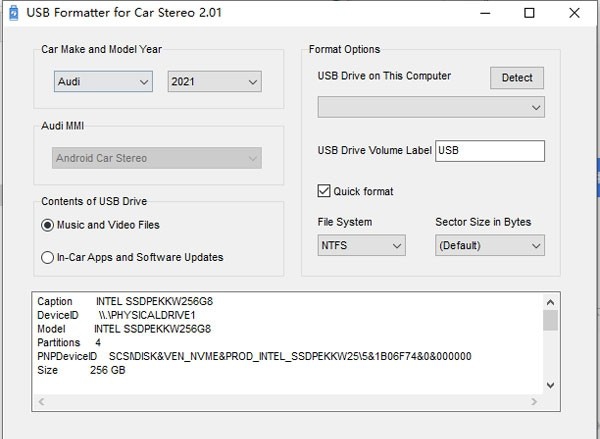Open the Sector Size in Bytes dropdown

[490, 245]
